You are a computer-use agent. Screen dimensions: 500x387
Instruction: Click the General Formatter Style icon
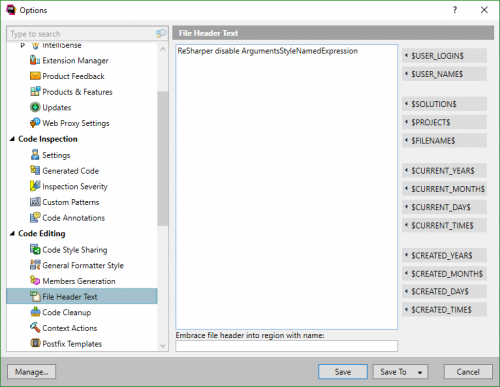click(x=35, y=265)
